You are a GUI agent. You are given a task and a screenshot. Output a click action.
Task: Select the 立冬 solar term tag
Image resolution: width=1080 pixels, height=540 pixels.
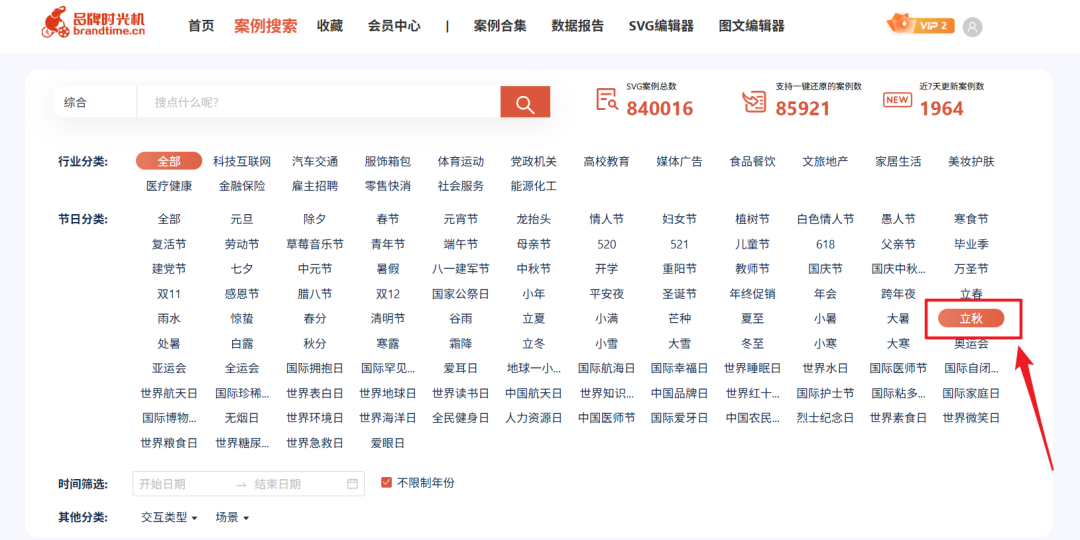[x=534, y=343]
